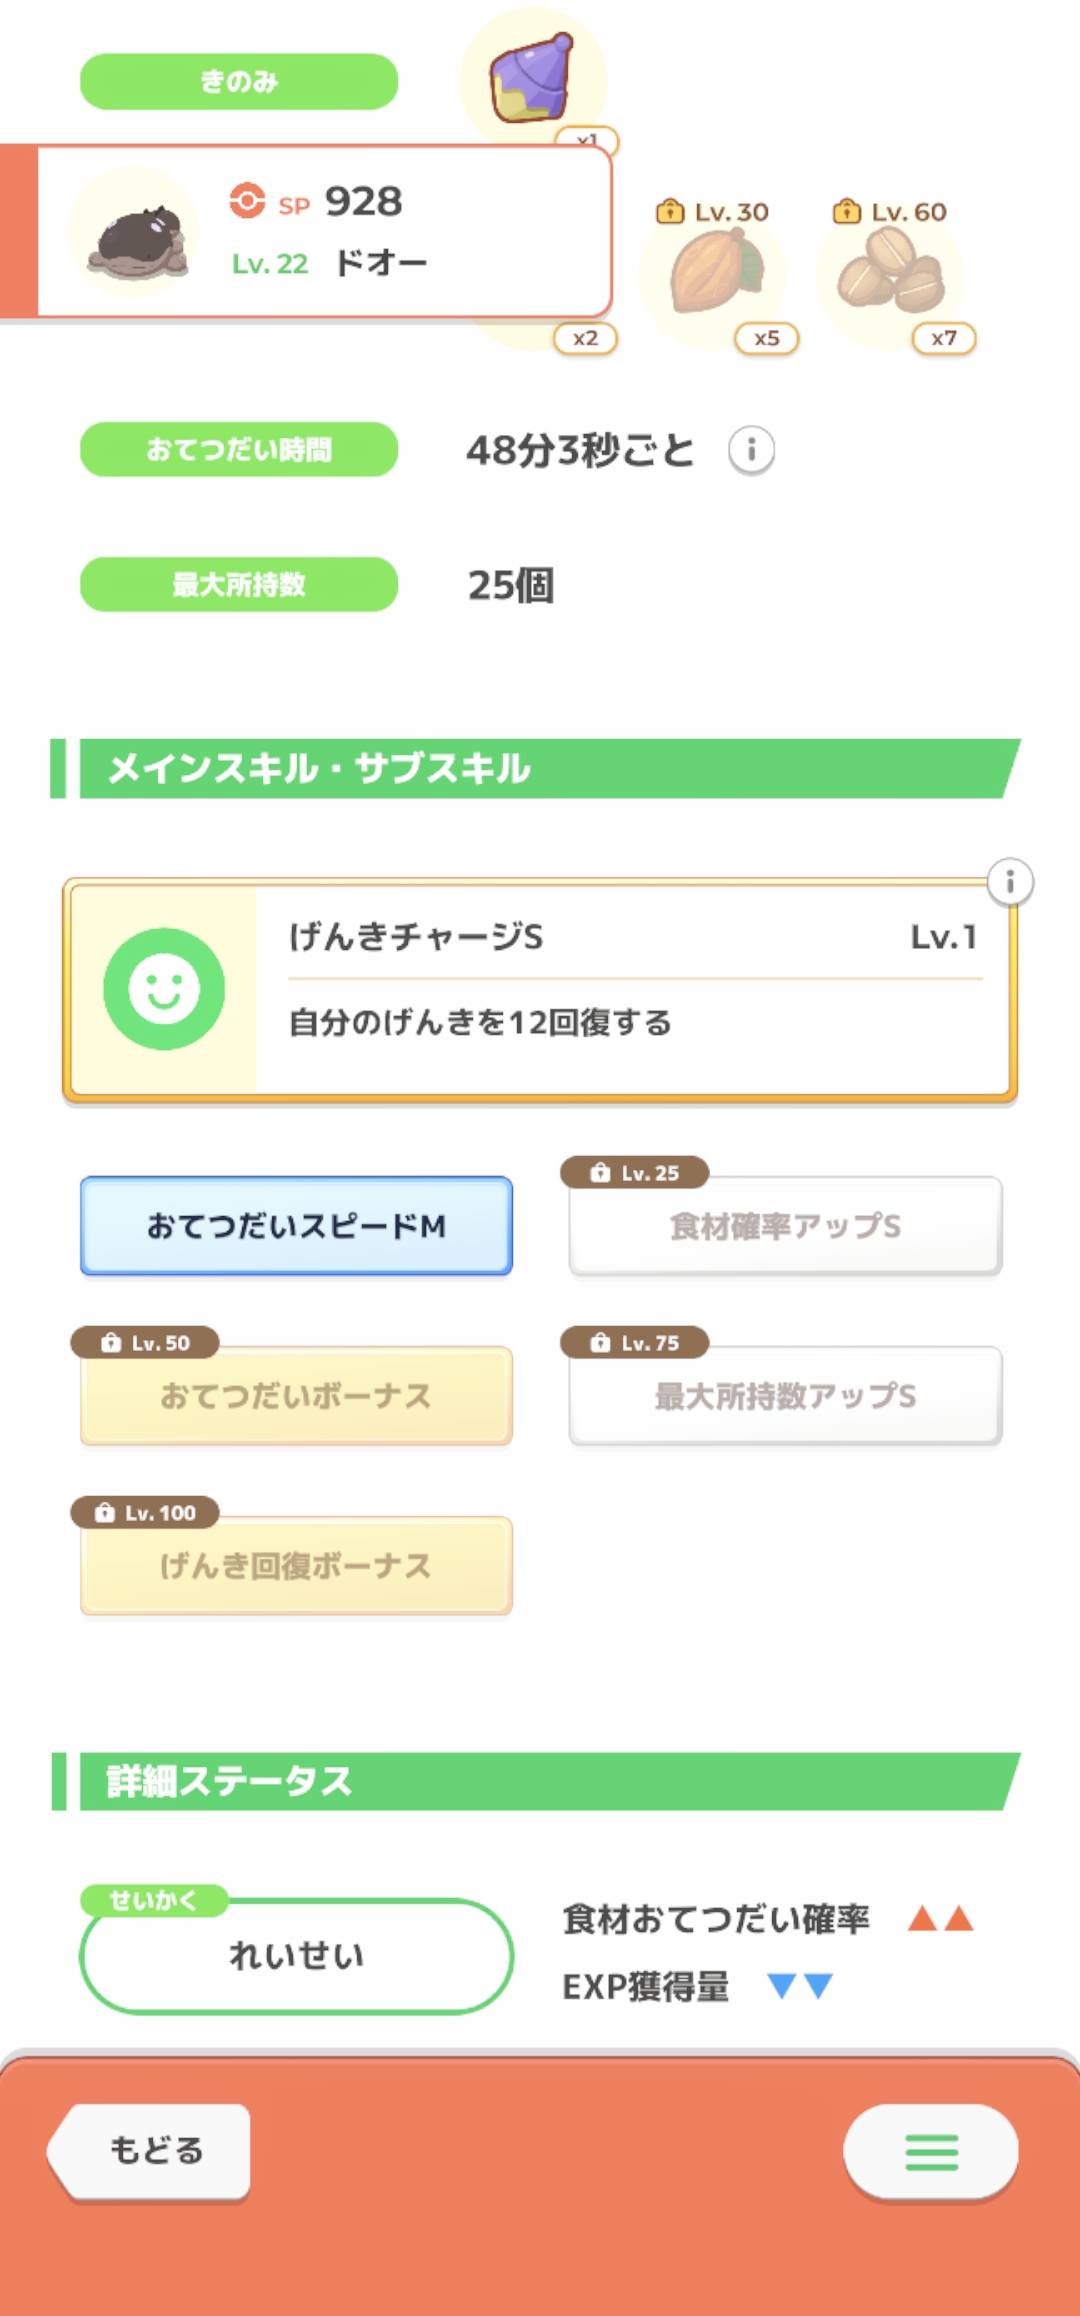The image size is (1080, 2316).
Task: Open main skill info icon
Action: pyautogui.click(x=1010, y=882)
